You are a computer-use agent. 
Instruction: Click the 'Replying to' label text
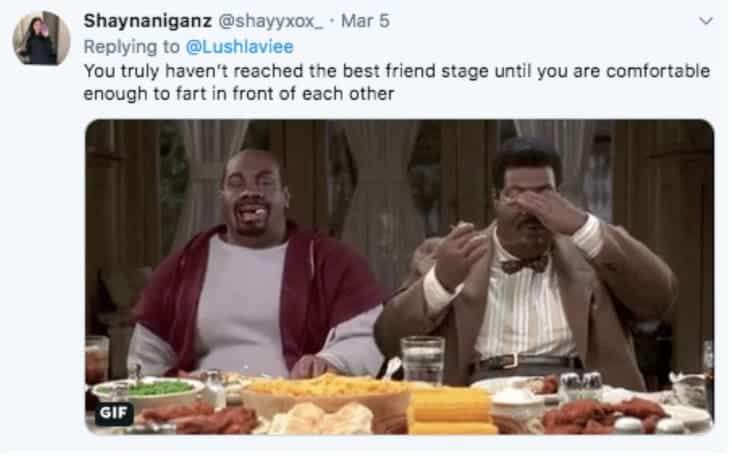(x=131, y=47)
